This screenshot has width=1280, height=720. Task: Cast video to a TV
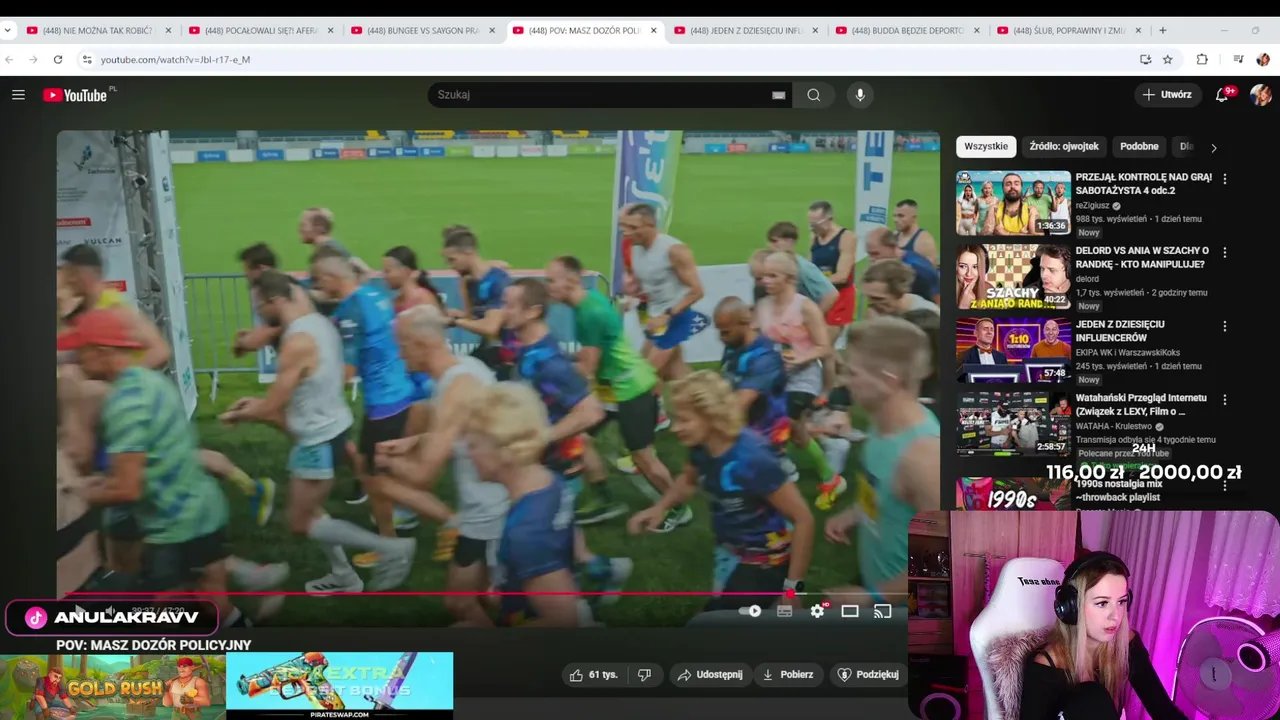882,611
